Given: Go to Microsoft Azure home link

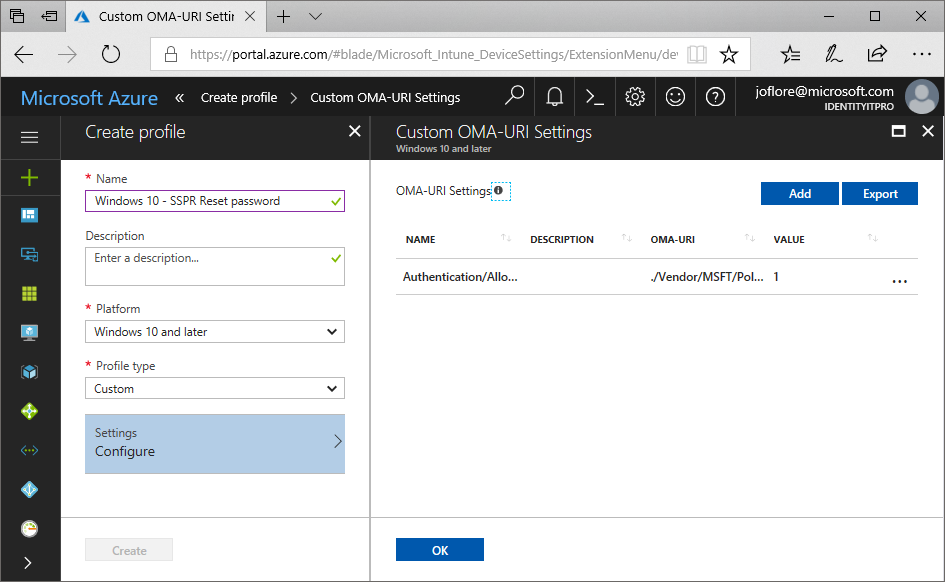Looking at the screenshot, I should tap(89, 98).
